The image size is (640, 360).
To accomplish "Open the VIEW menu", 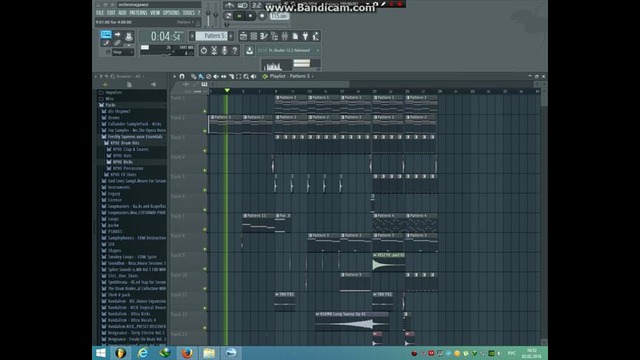I will (155, 13).
